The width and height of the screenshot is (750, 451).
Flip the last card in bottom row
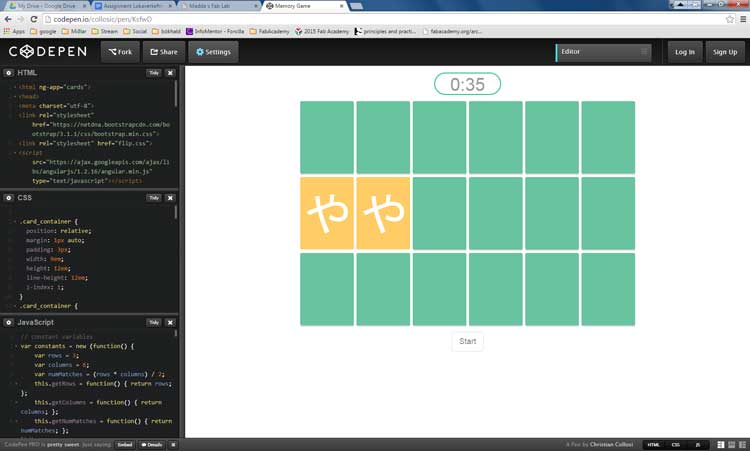tap(608, 289)
